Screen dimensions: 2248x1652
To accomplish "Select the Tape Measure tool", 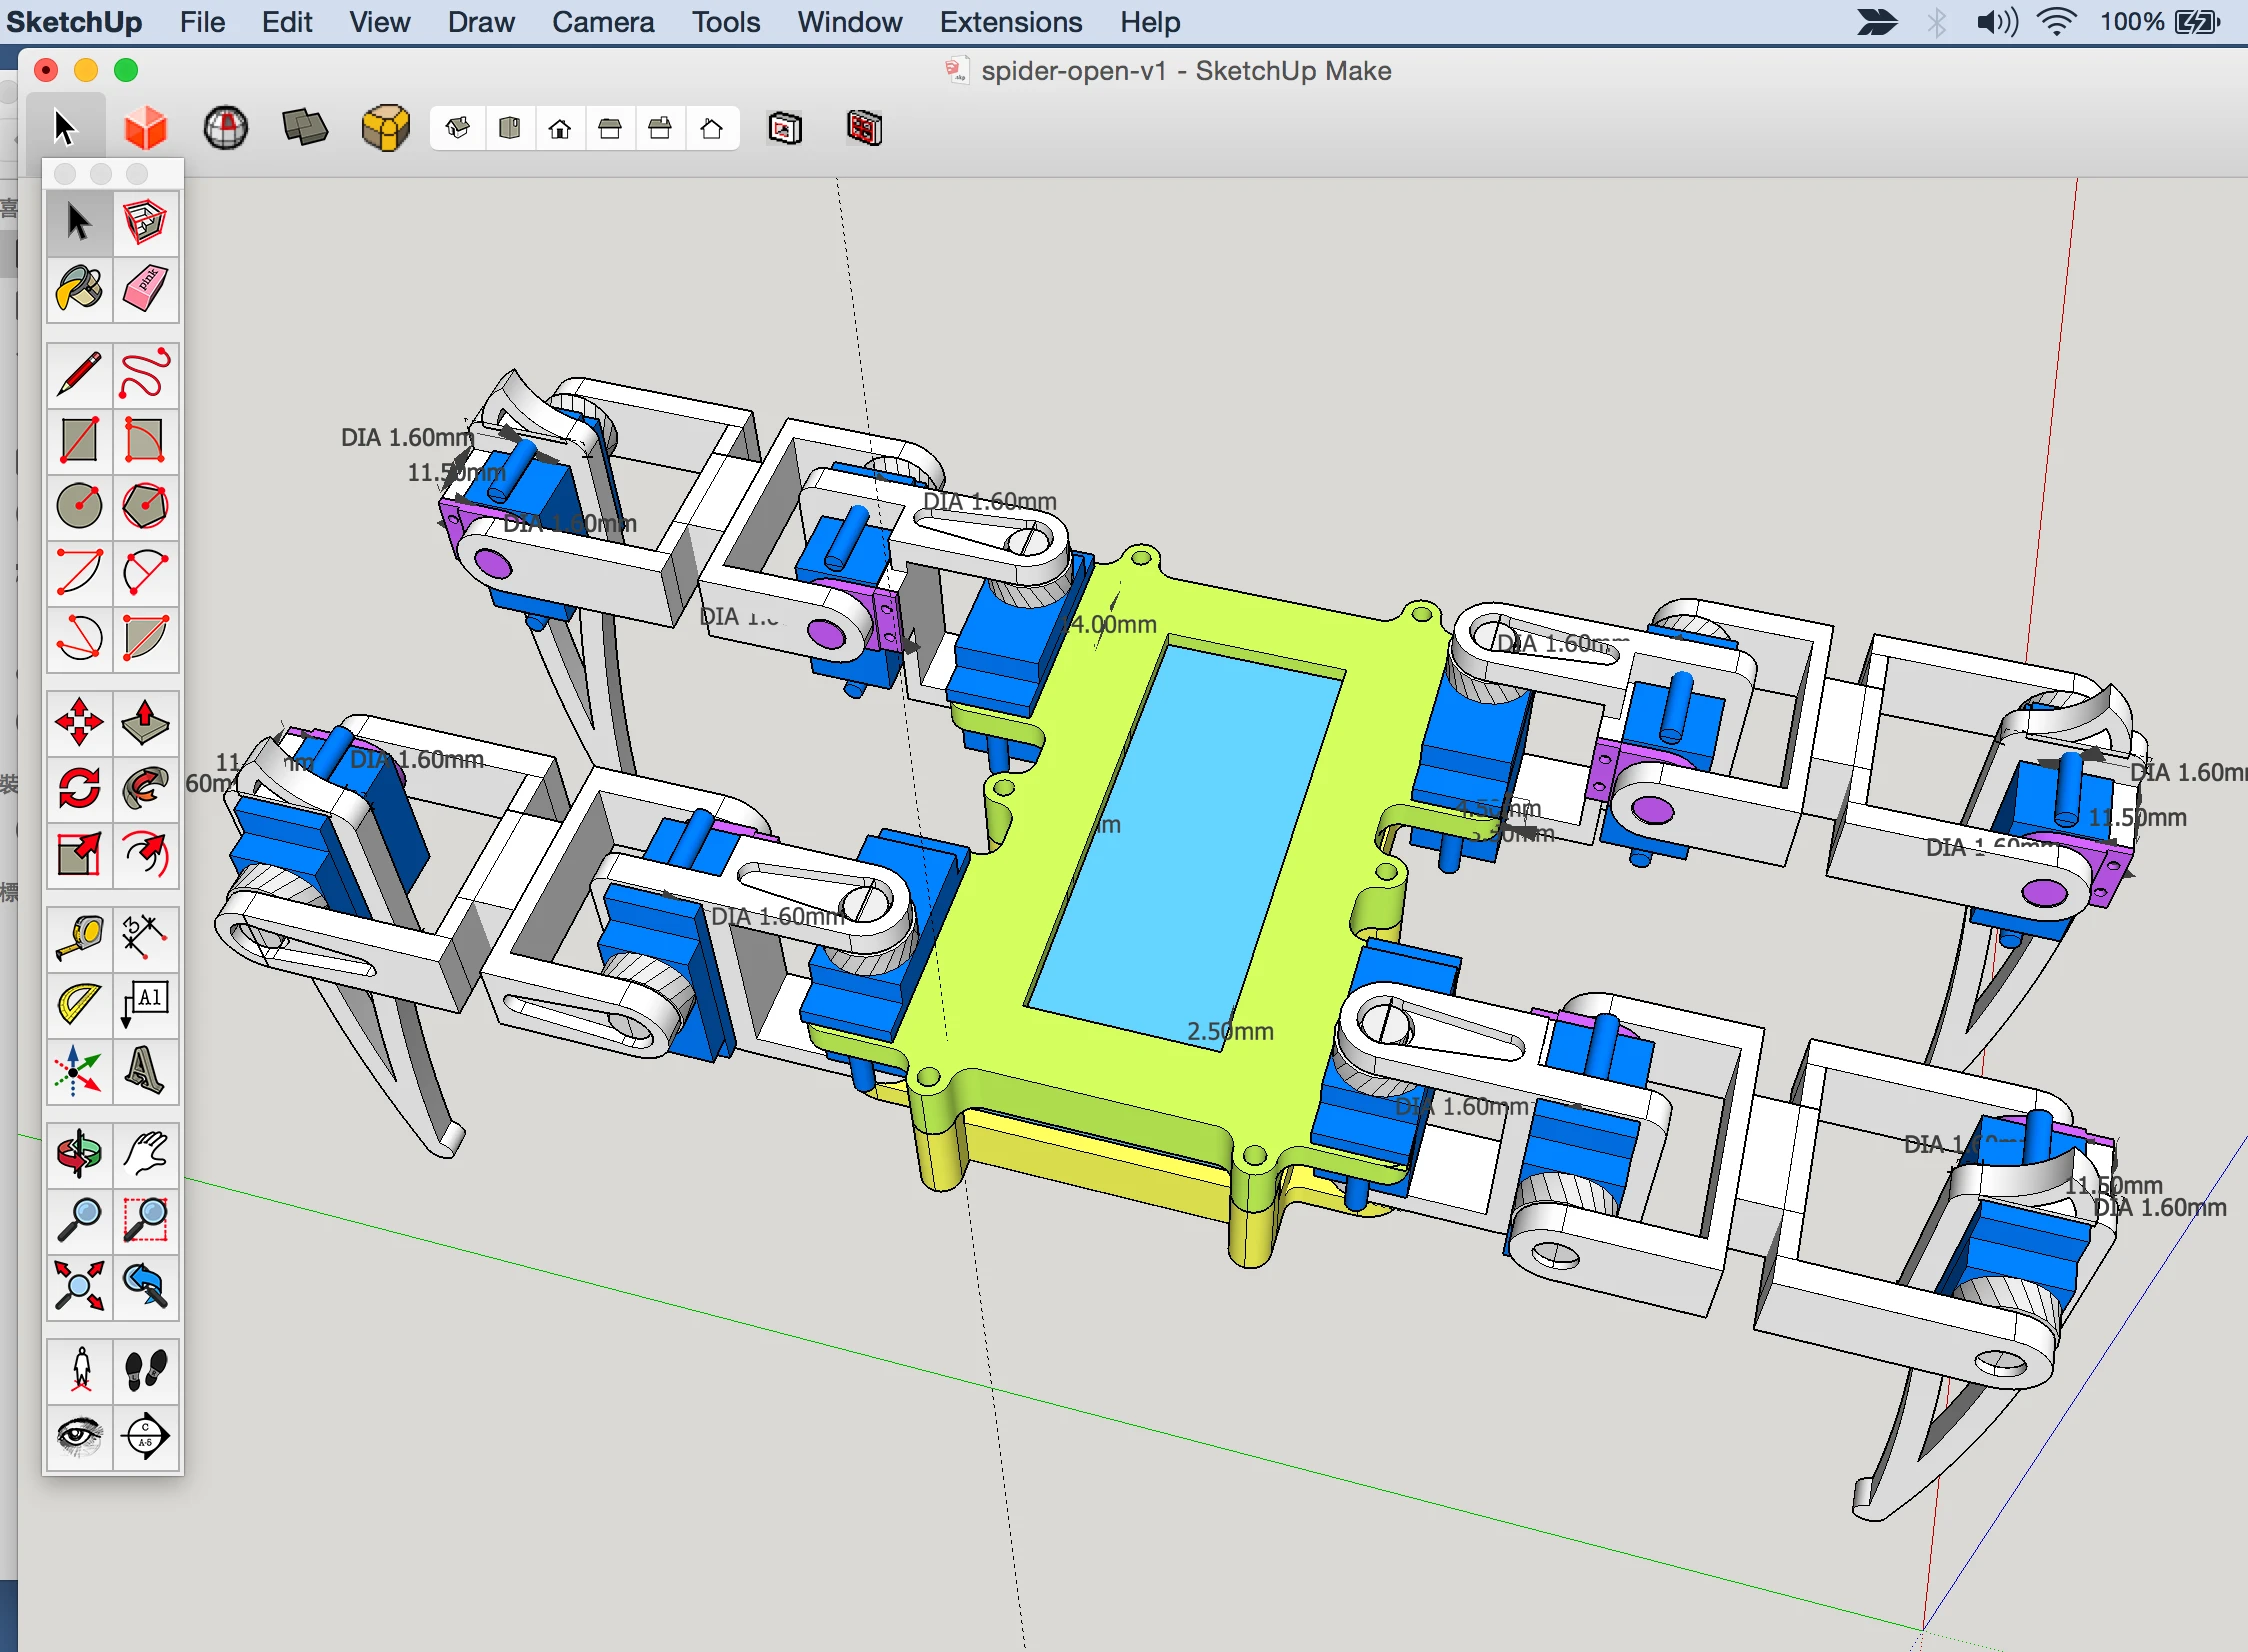I will pos(80,938).
